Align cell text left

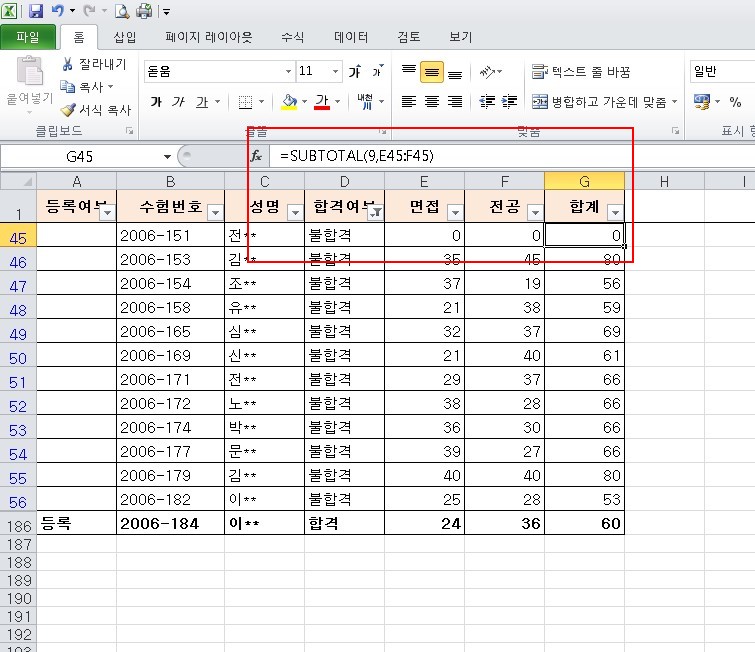click(409, 102)
